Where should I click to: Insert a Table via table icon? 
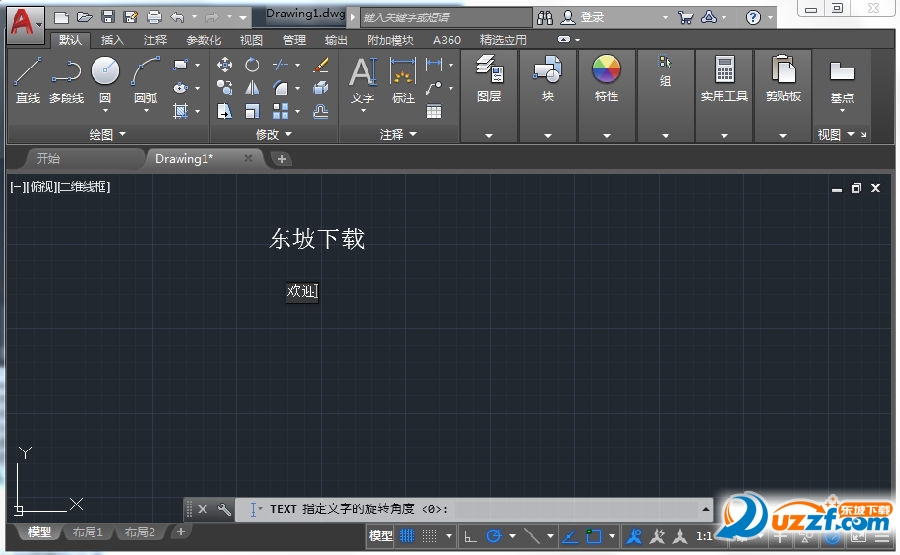point(434,111)
